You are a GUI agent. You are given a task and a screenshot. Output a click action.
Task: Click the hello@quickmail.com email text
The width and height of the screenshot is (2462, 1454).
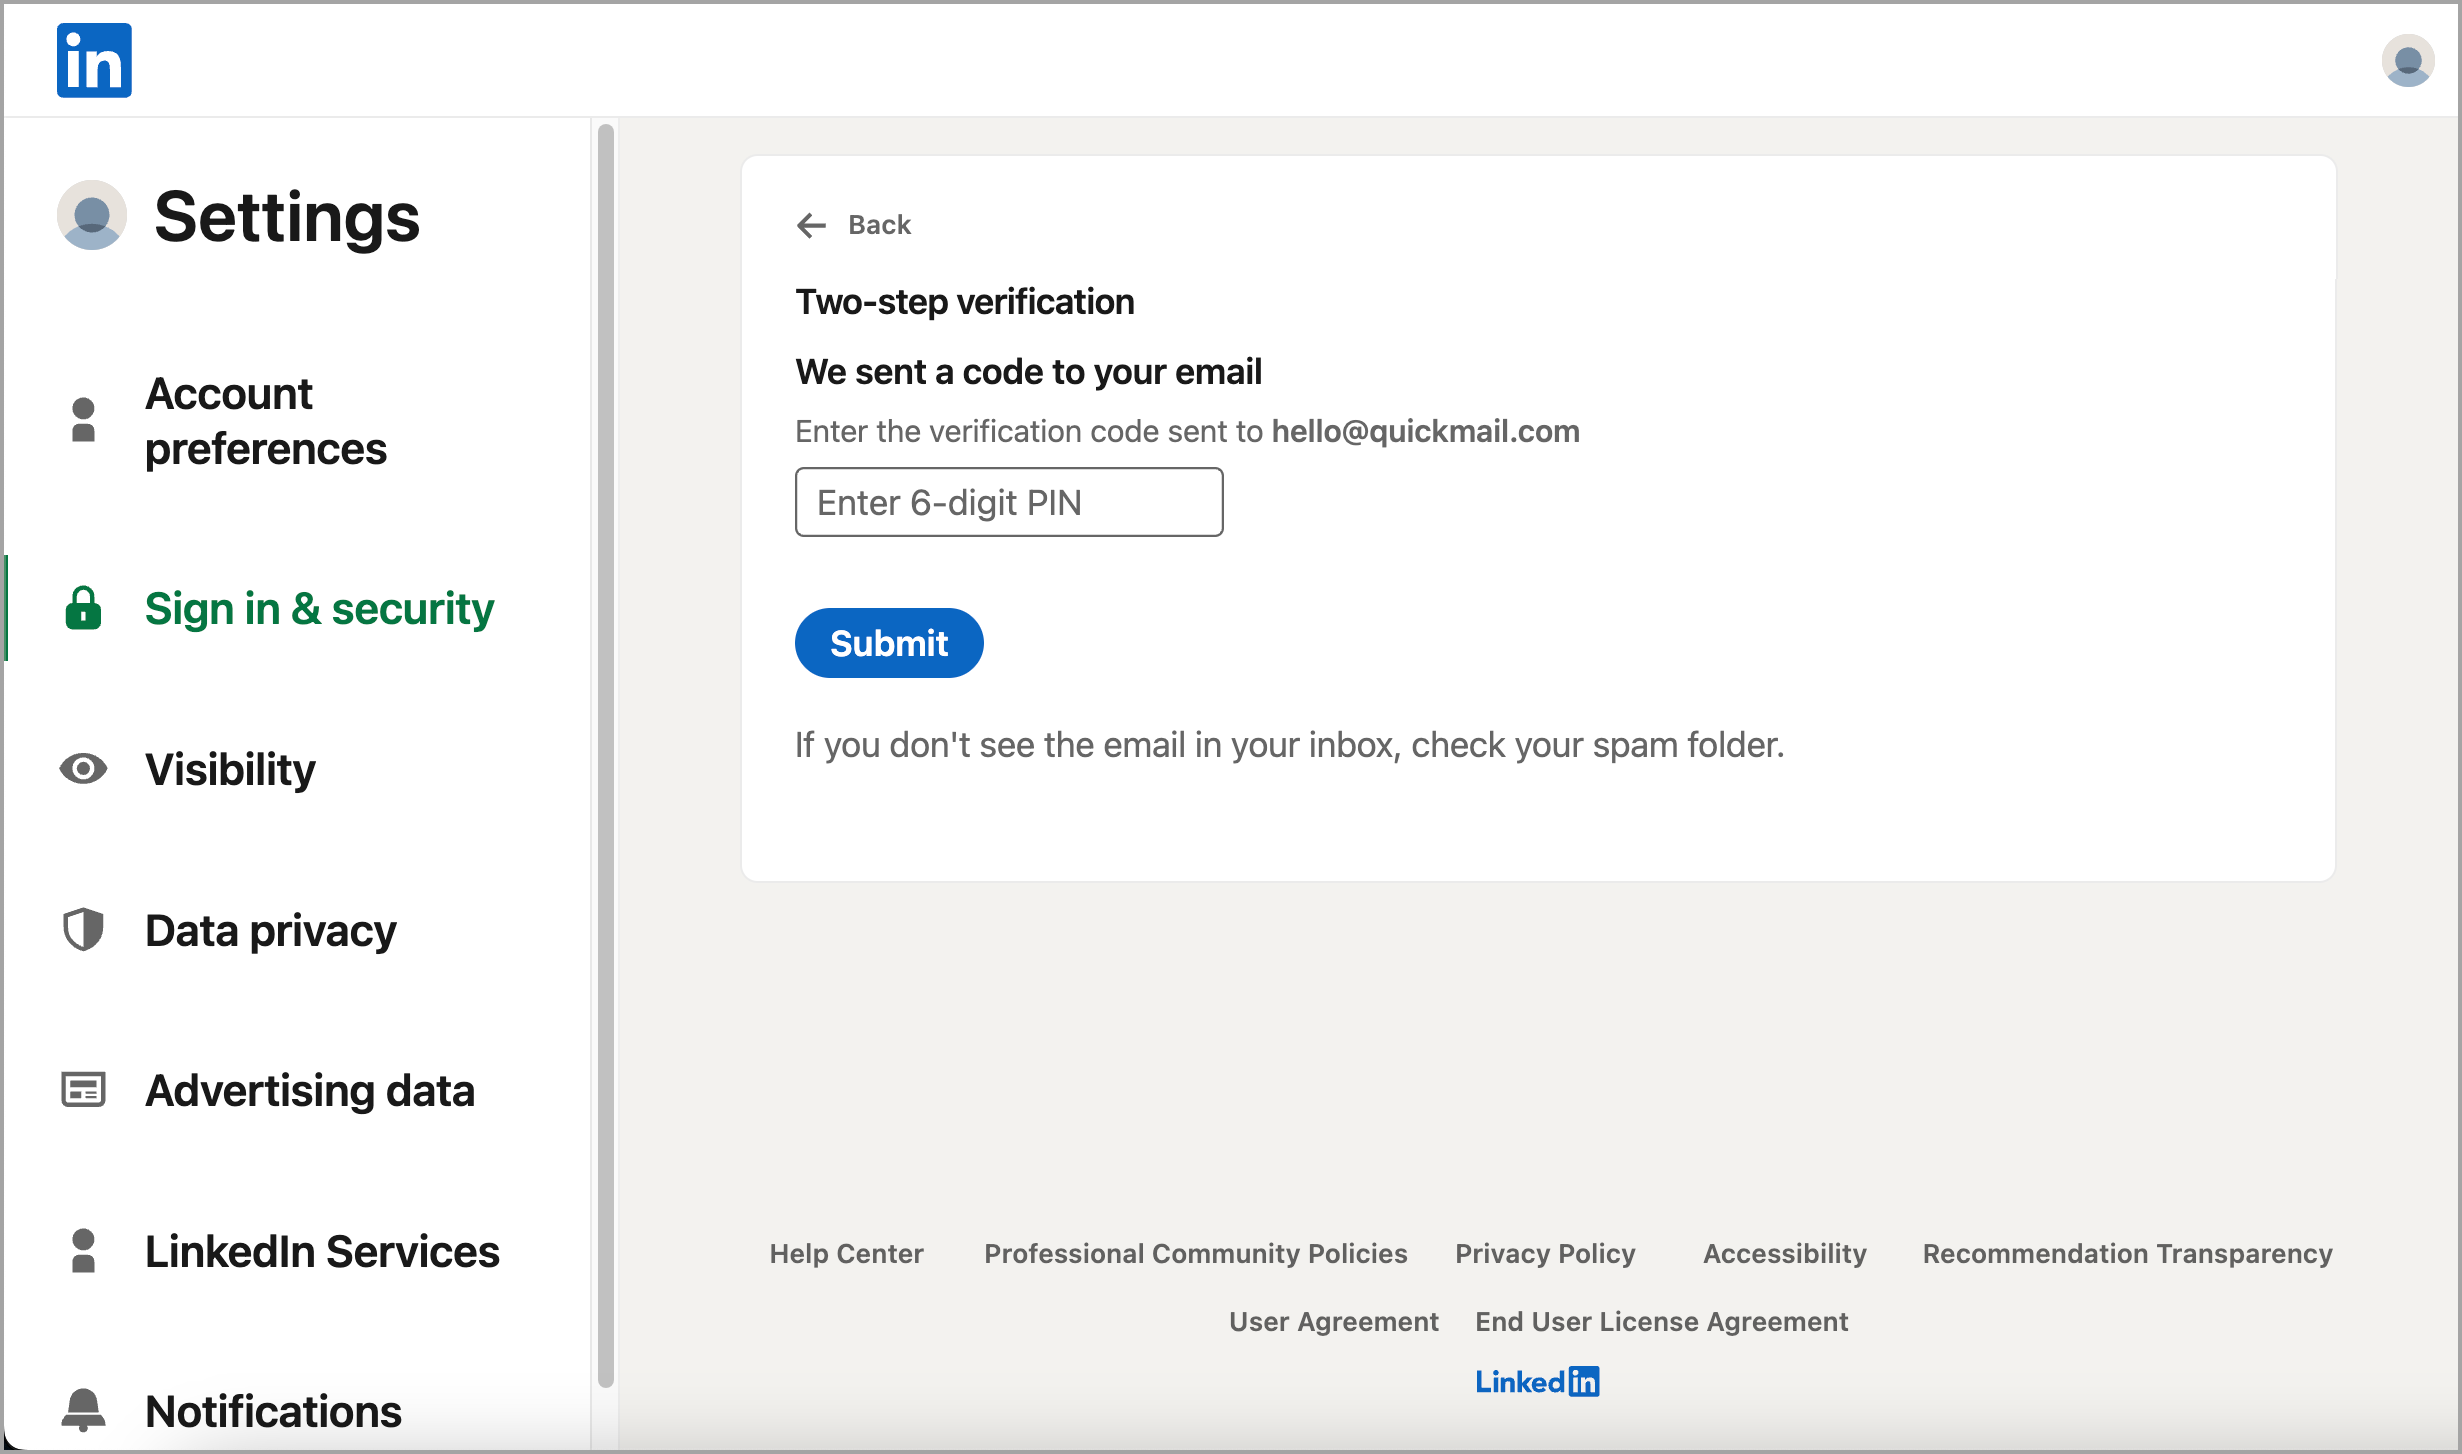[1425, 431]
